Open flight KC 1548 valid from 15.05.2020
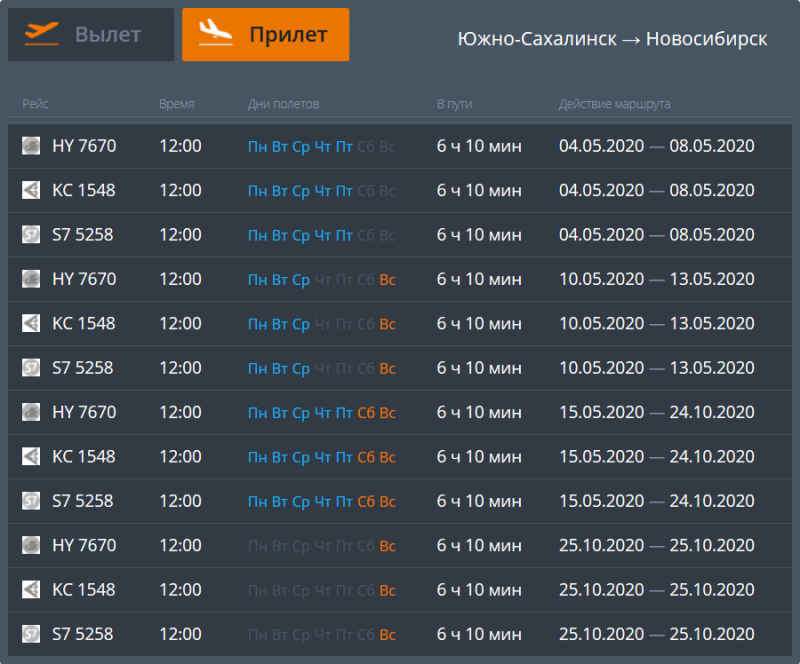Image resolution: width=800 pixels, height=664 pixels. coord(84,457)
